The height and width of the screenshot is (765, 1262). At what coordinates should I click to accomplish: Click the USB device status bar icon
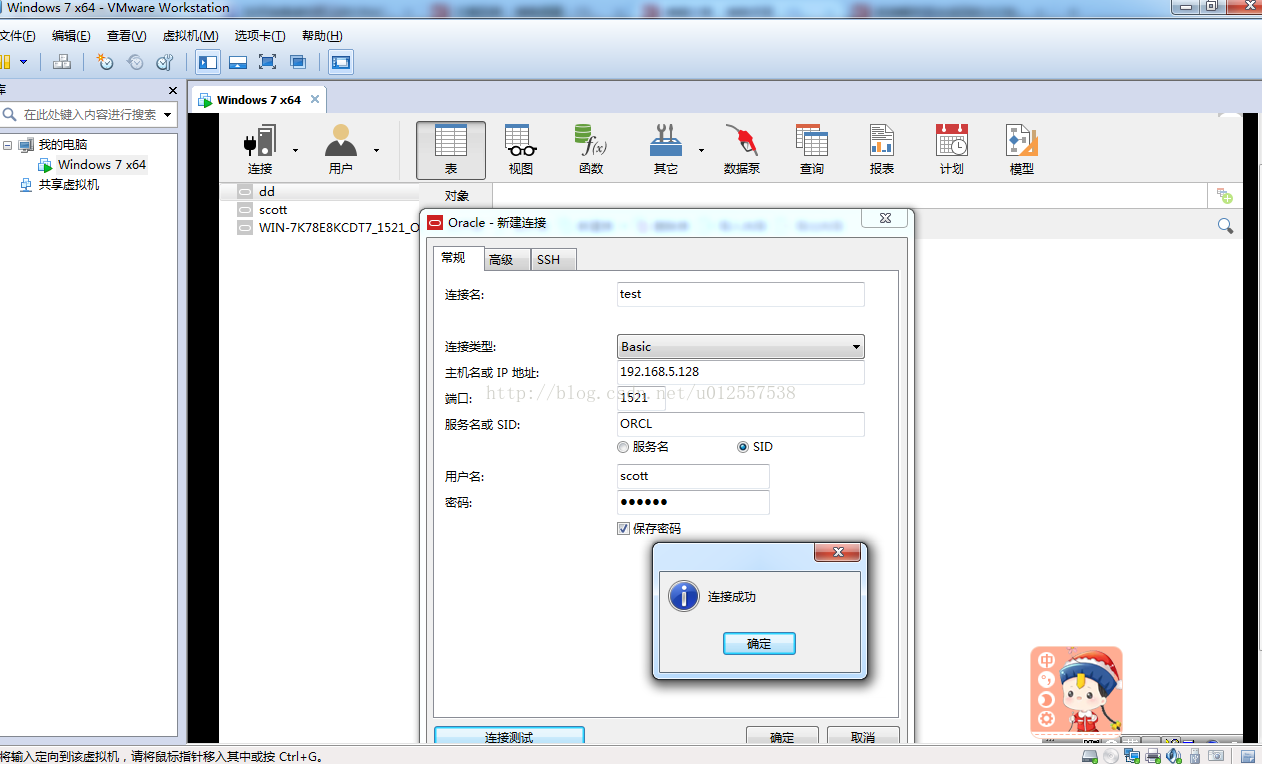click(x=1195, y=756)
